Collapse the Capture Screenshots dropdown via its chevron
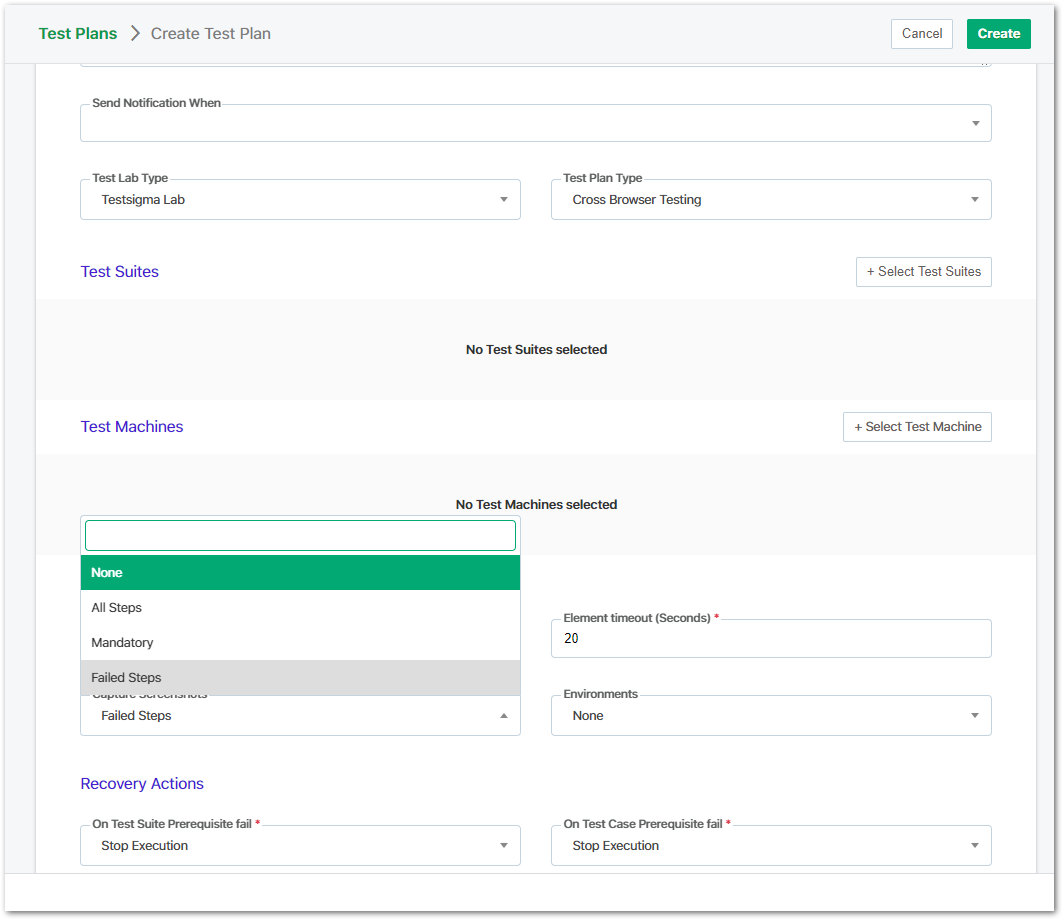Viewport: 1063px width, 920px height. tap(504, 715)
